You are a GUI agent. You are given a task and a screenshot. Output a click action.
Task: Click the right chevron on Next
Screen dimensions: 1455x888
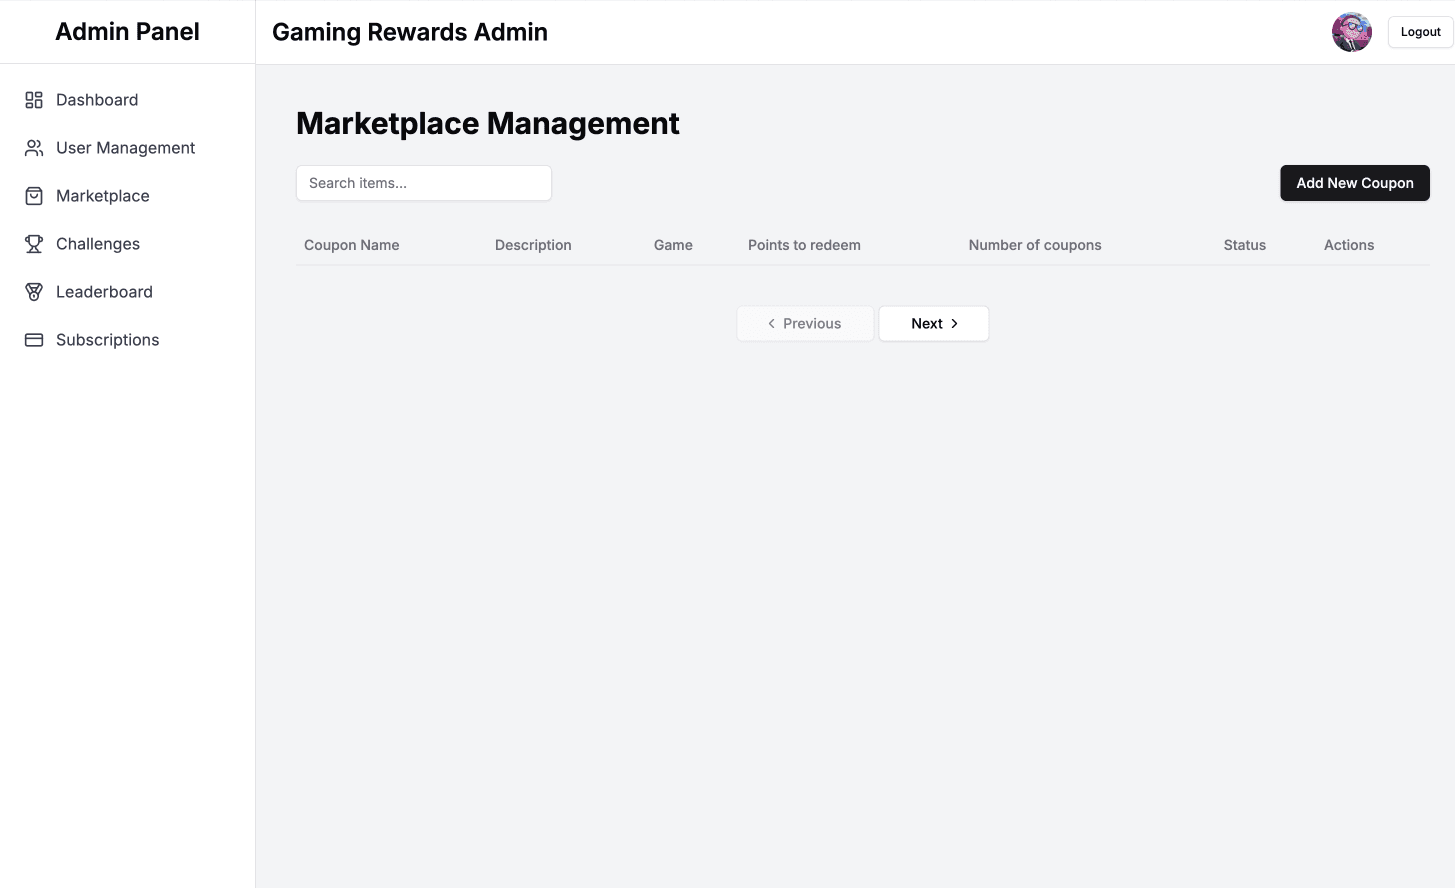[953, 323]
